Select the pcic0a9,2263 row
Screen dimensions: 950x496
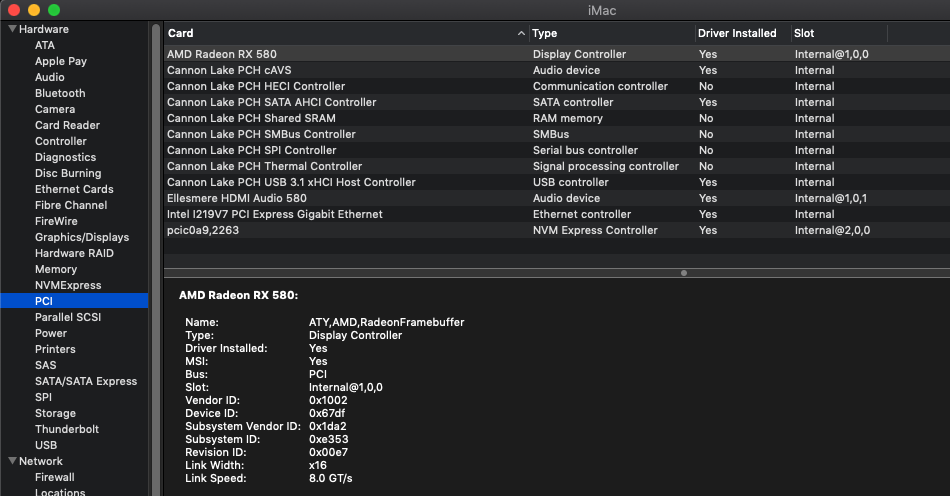coord(557,230)
